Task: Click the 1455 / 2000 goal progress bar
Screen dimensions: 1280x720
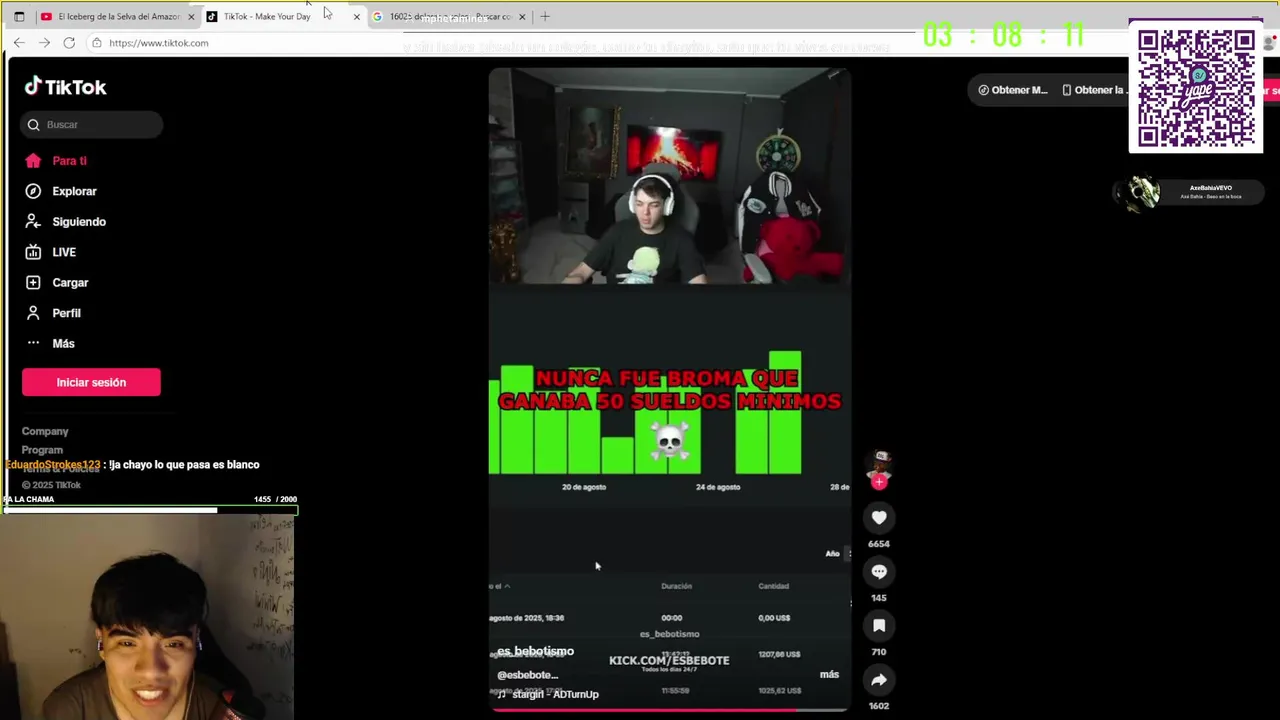Action: (150, 510)
